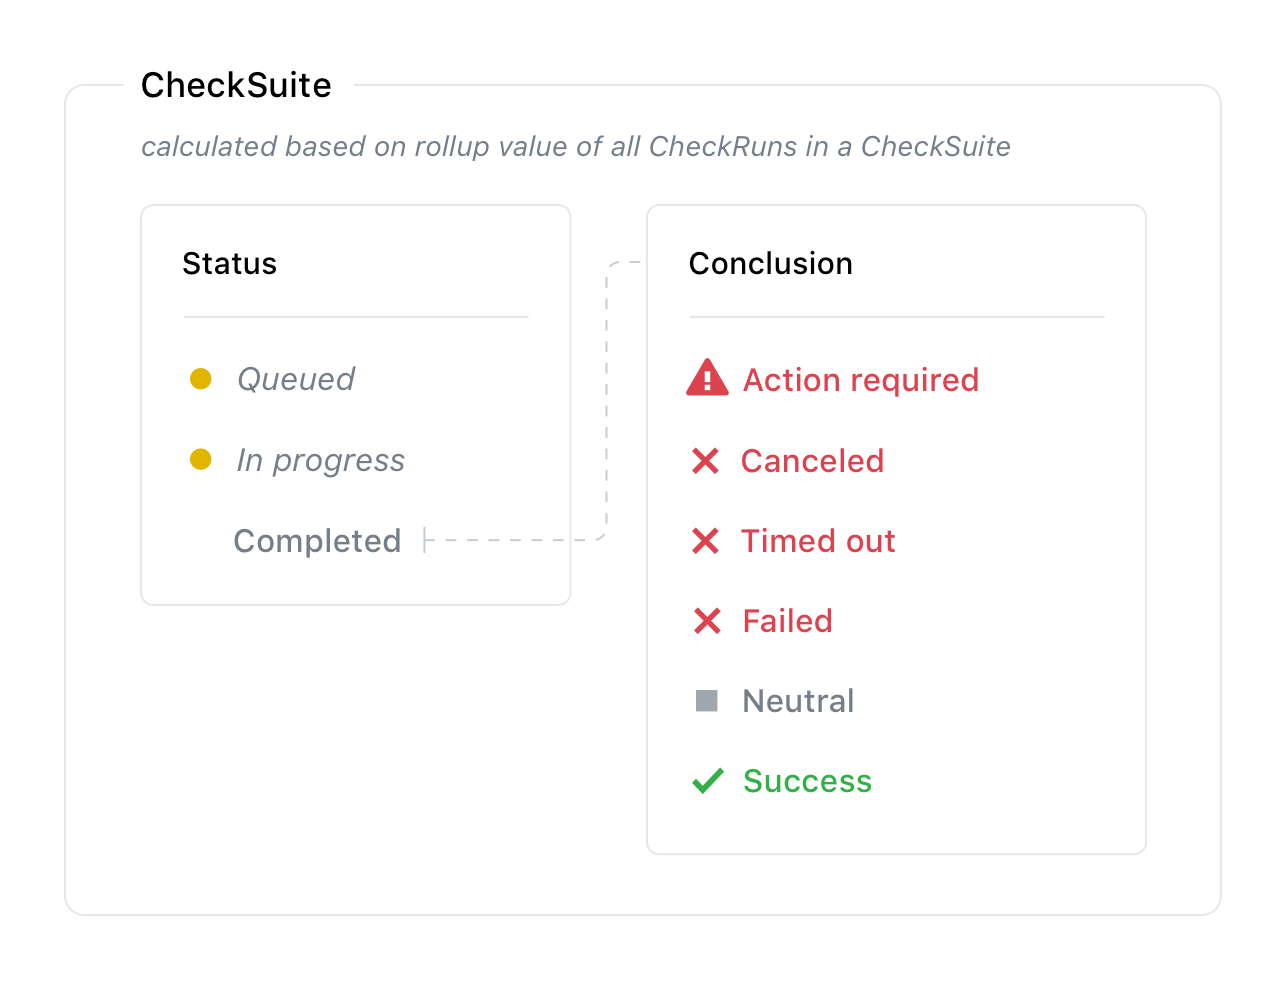Select the Neutral conclusion text
The height and width of the screenshot is (984, 1284).
[798, 701]
